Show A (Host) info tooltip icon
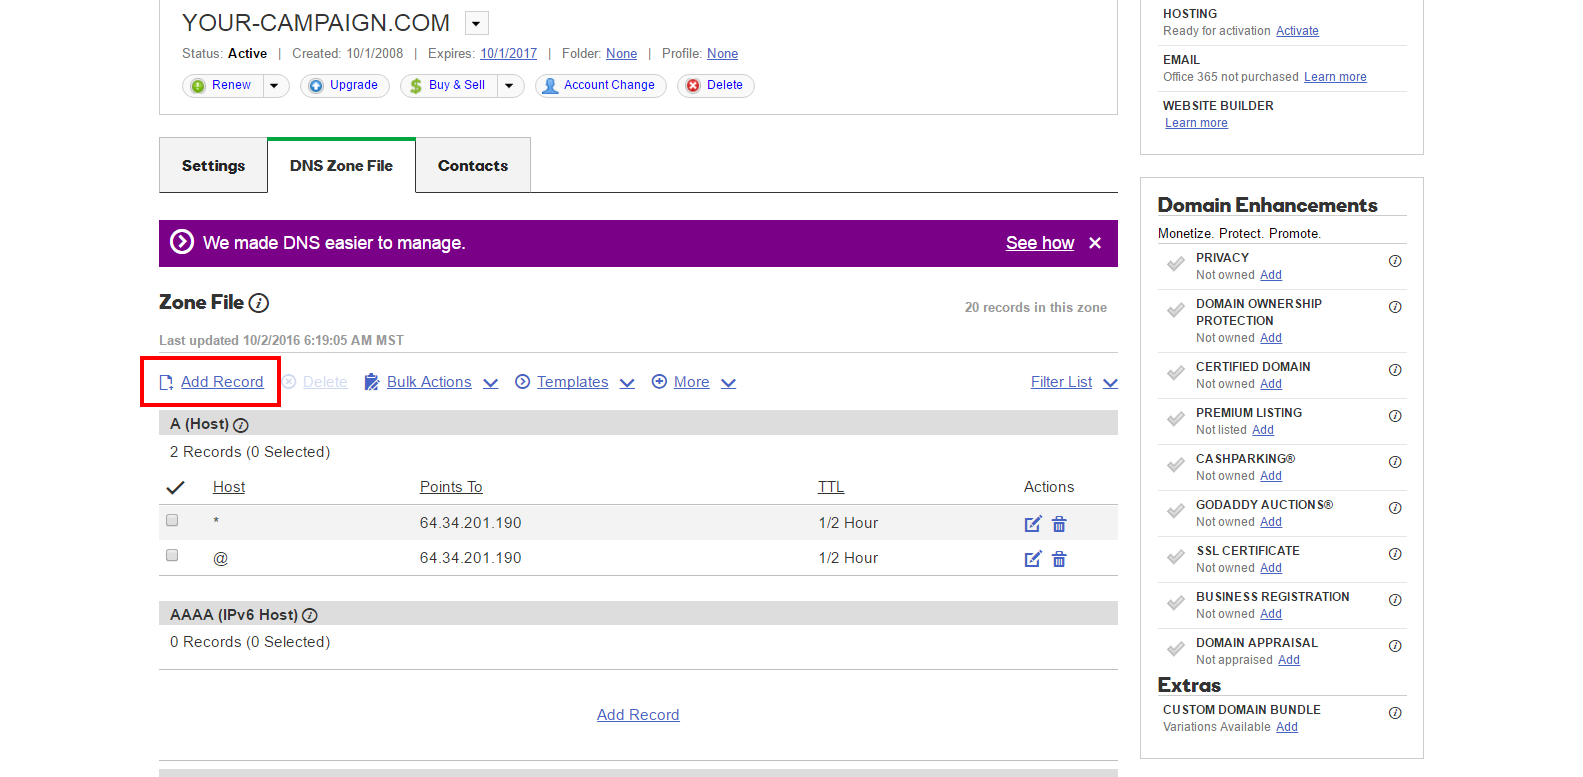The height and width of the screenshot is (777, 1583). click(x=241, y=425)
